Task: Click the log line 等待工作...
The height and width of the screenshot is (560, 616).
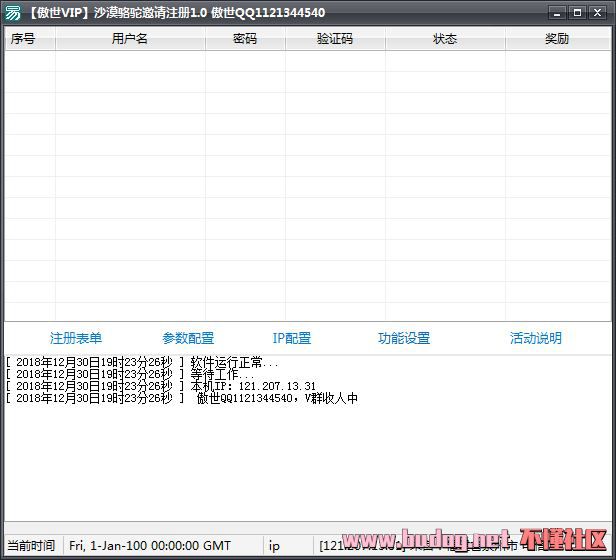Action: tap(130, 374)
